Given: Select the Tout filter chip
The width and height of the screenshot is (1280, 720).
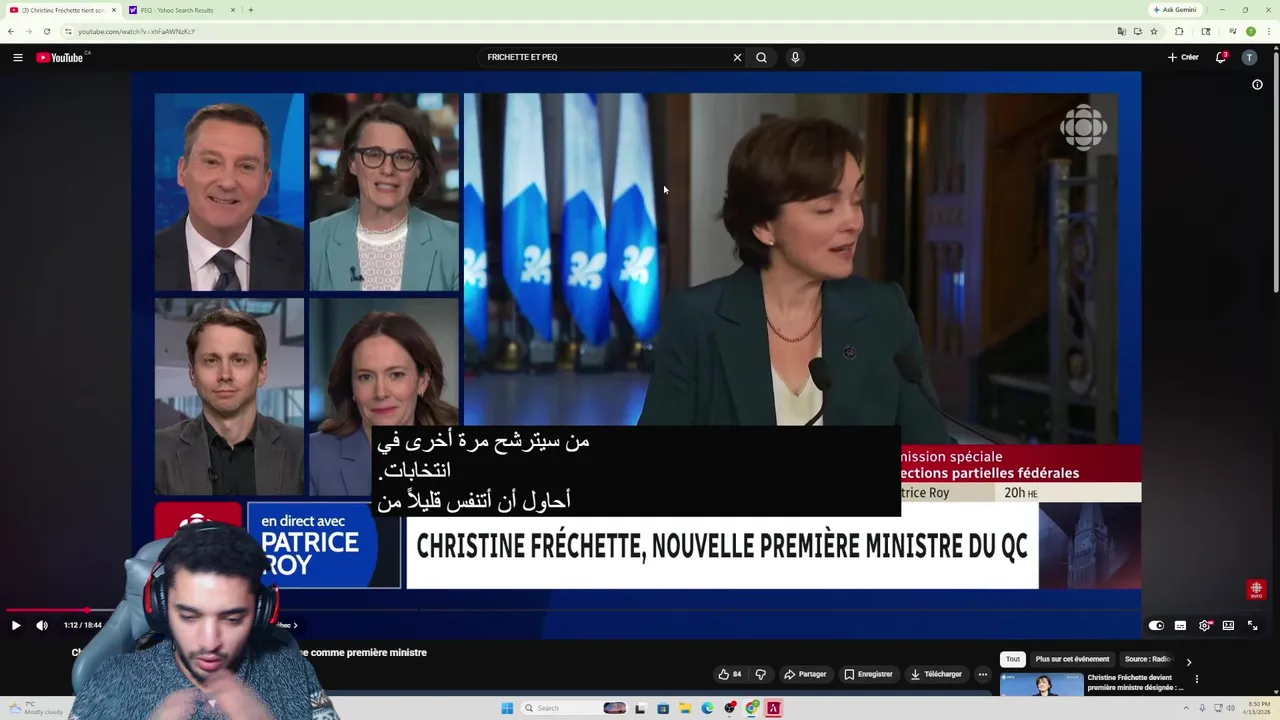Looking at the screenshot, I should [x=1013, y=659].
